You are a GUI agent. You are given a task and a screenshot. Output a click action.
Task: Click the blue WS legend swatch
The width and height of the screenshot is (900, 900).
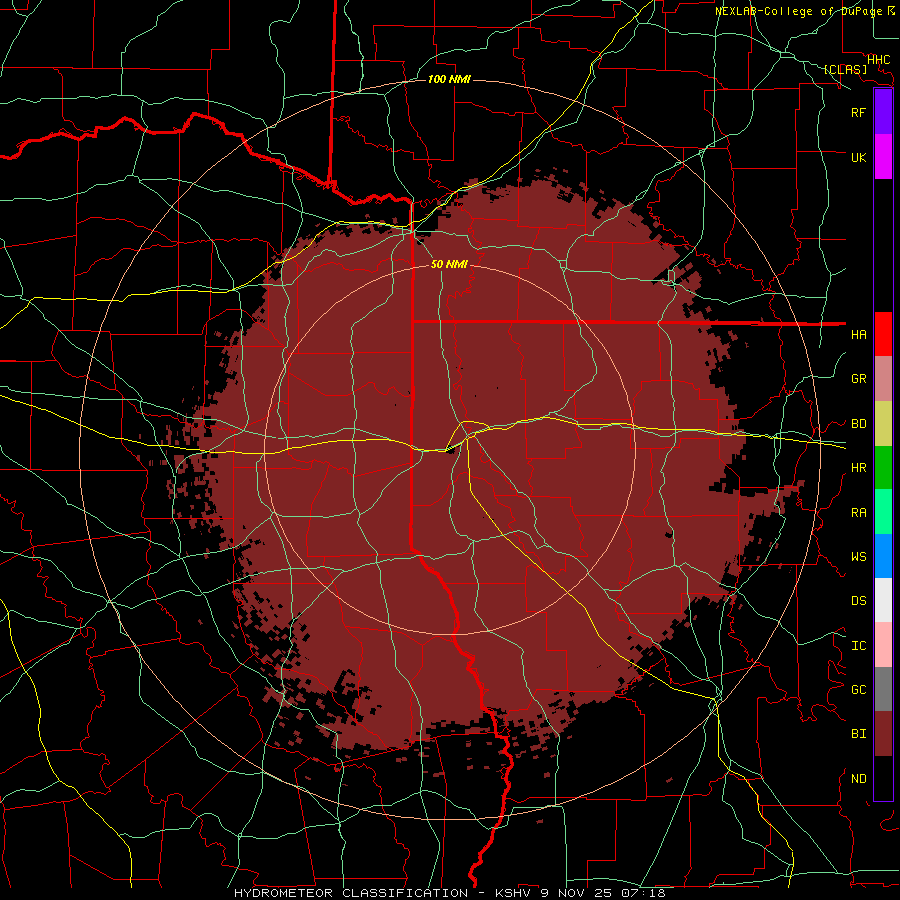(x=883, y=556)
